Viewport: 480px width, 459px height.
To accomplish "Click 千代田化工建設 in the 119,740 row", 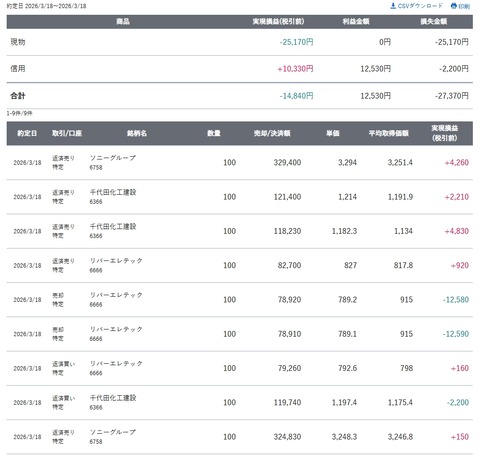I will point(113,398).
